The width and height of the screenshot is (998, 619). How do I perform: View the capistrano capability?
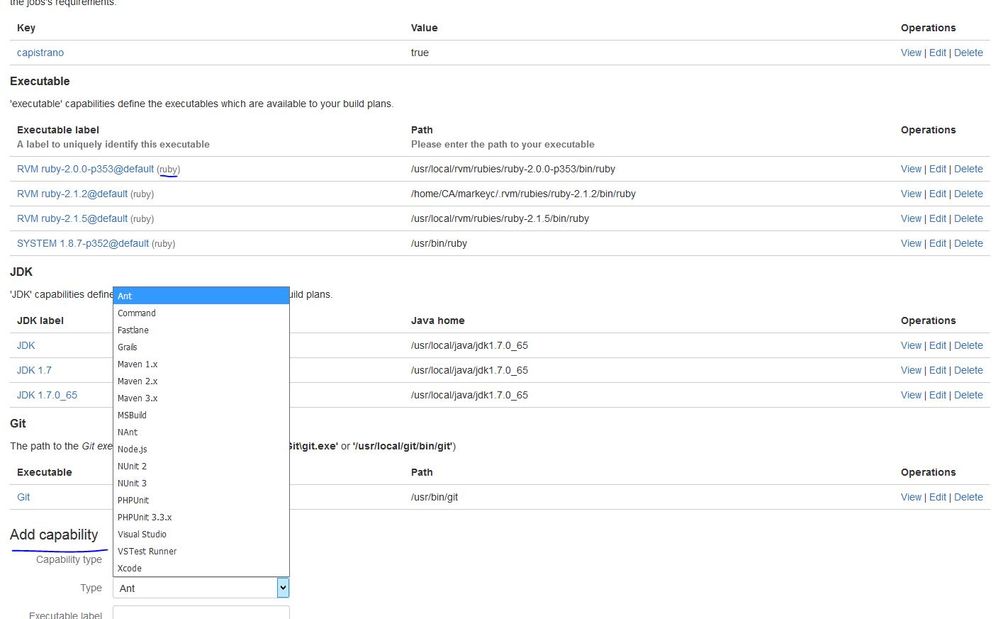(x=911, y=53)
